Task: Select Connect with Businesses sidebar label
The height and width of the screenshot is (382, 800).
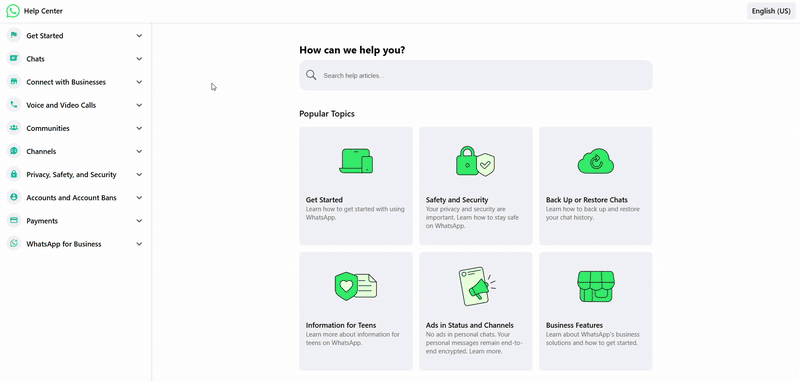Action: [66, 82]
